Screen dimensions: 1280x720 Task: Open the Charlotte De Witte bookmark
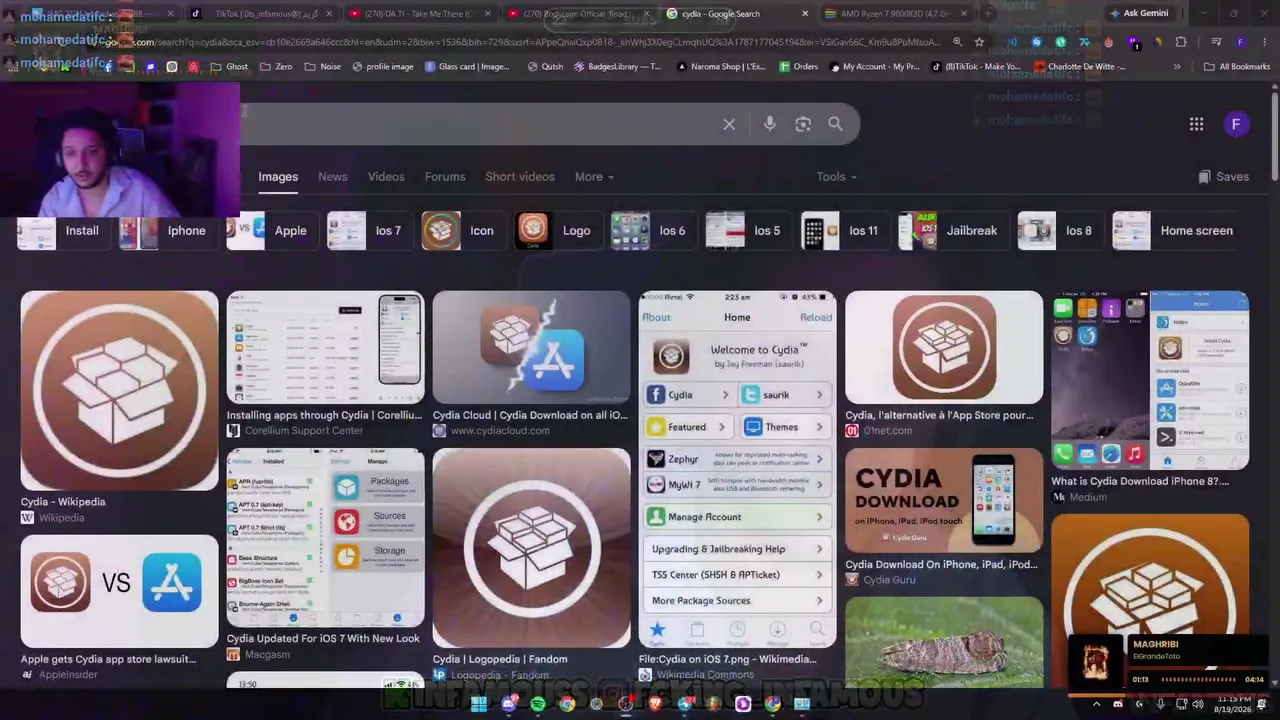click(x=1079, y=67)
